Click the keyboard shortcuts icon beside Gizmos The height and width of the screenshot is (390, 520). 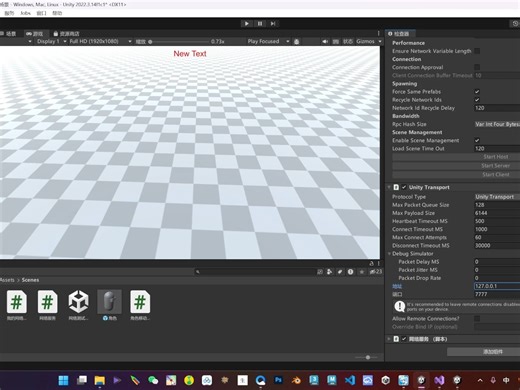[x=336, y=42]
